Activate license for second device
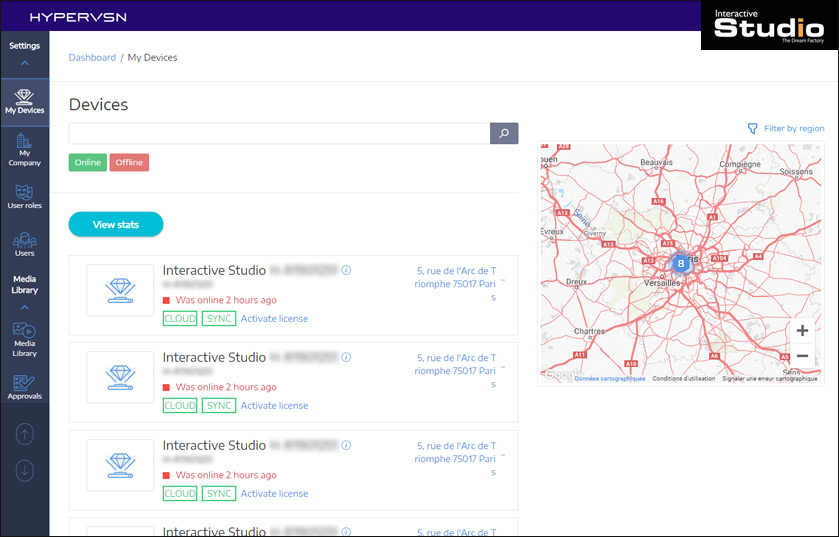The height and width of the screenshot is (537, 839). click(x=274, y=405)
